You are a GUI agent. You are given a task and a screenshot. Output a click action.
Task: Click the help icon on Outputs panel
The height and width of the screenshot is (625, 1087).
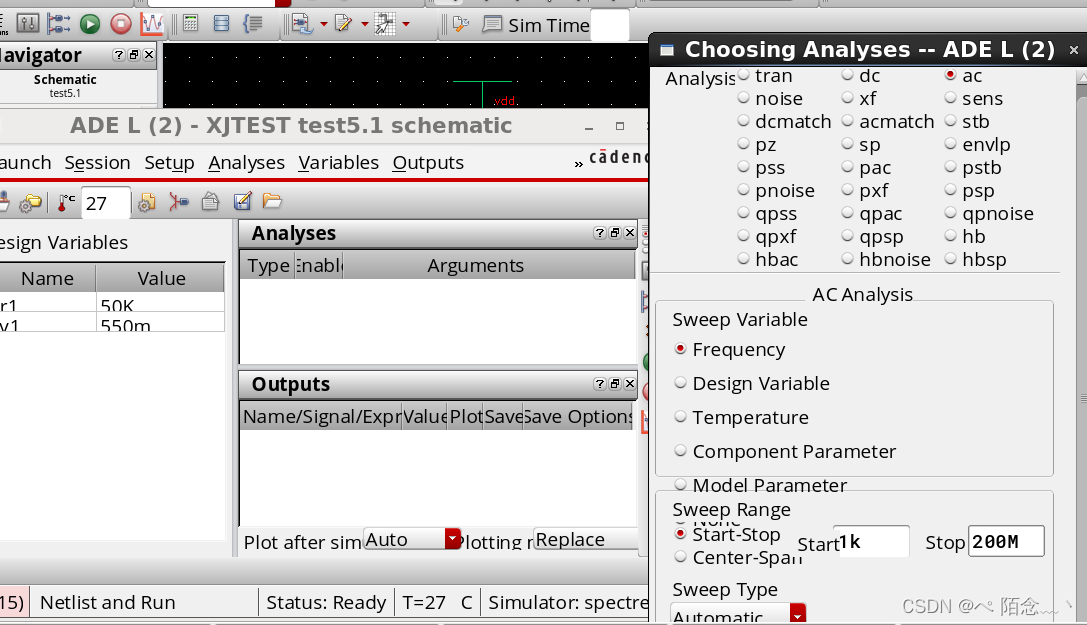(600, 384)
